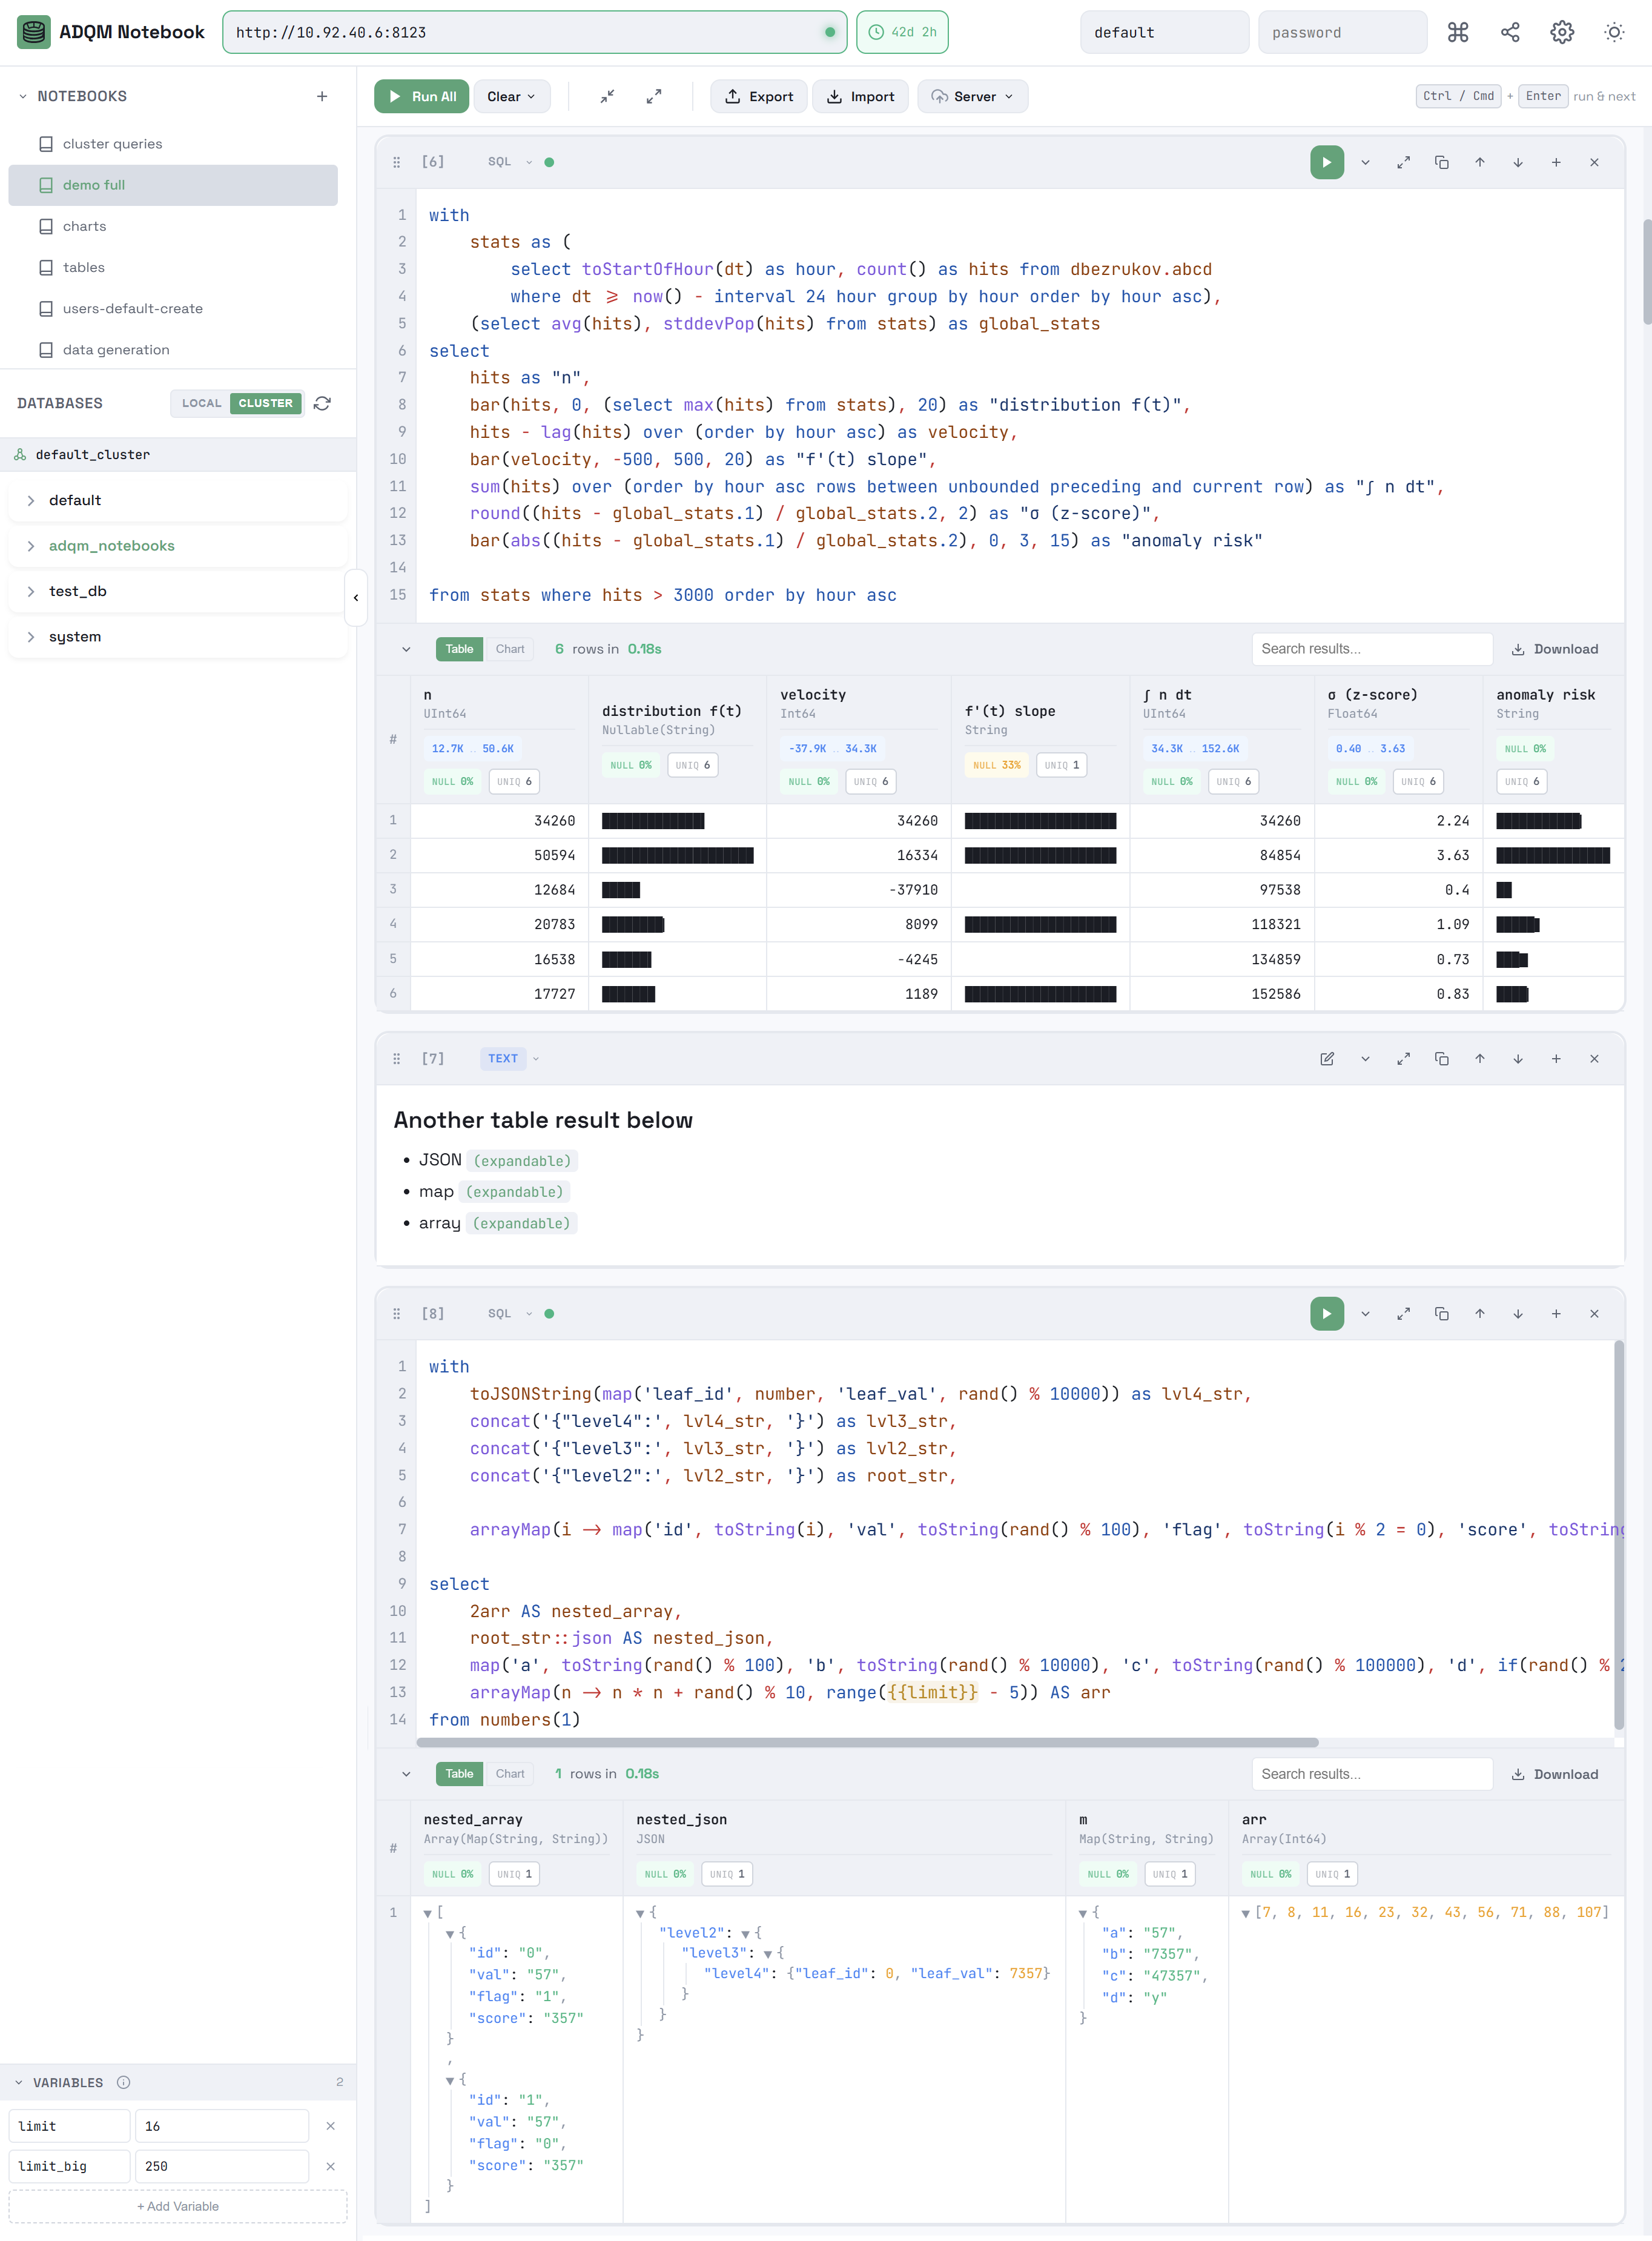Open the 'charts' notebook

(x=84, y=226)
